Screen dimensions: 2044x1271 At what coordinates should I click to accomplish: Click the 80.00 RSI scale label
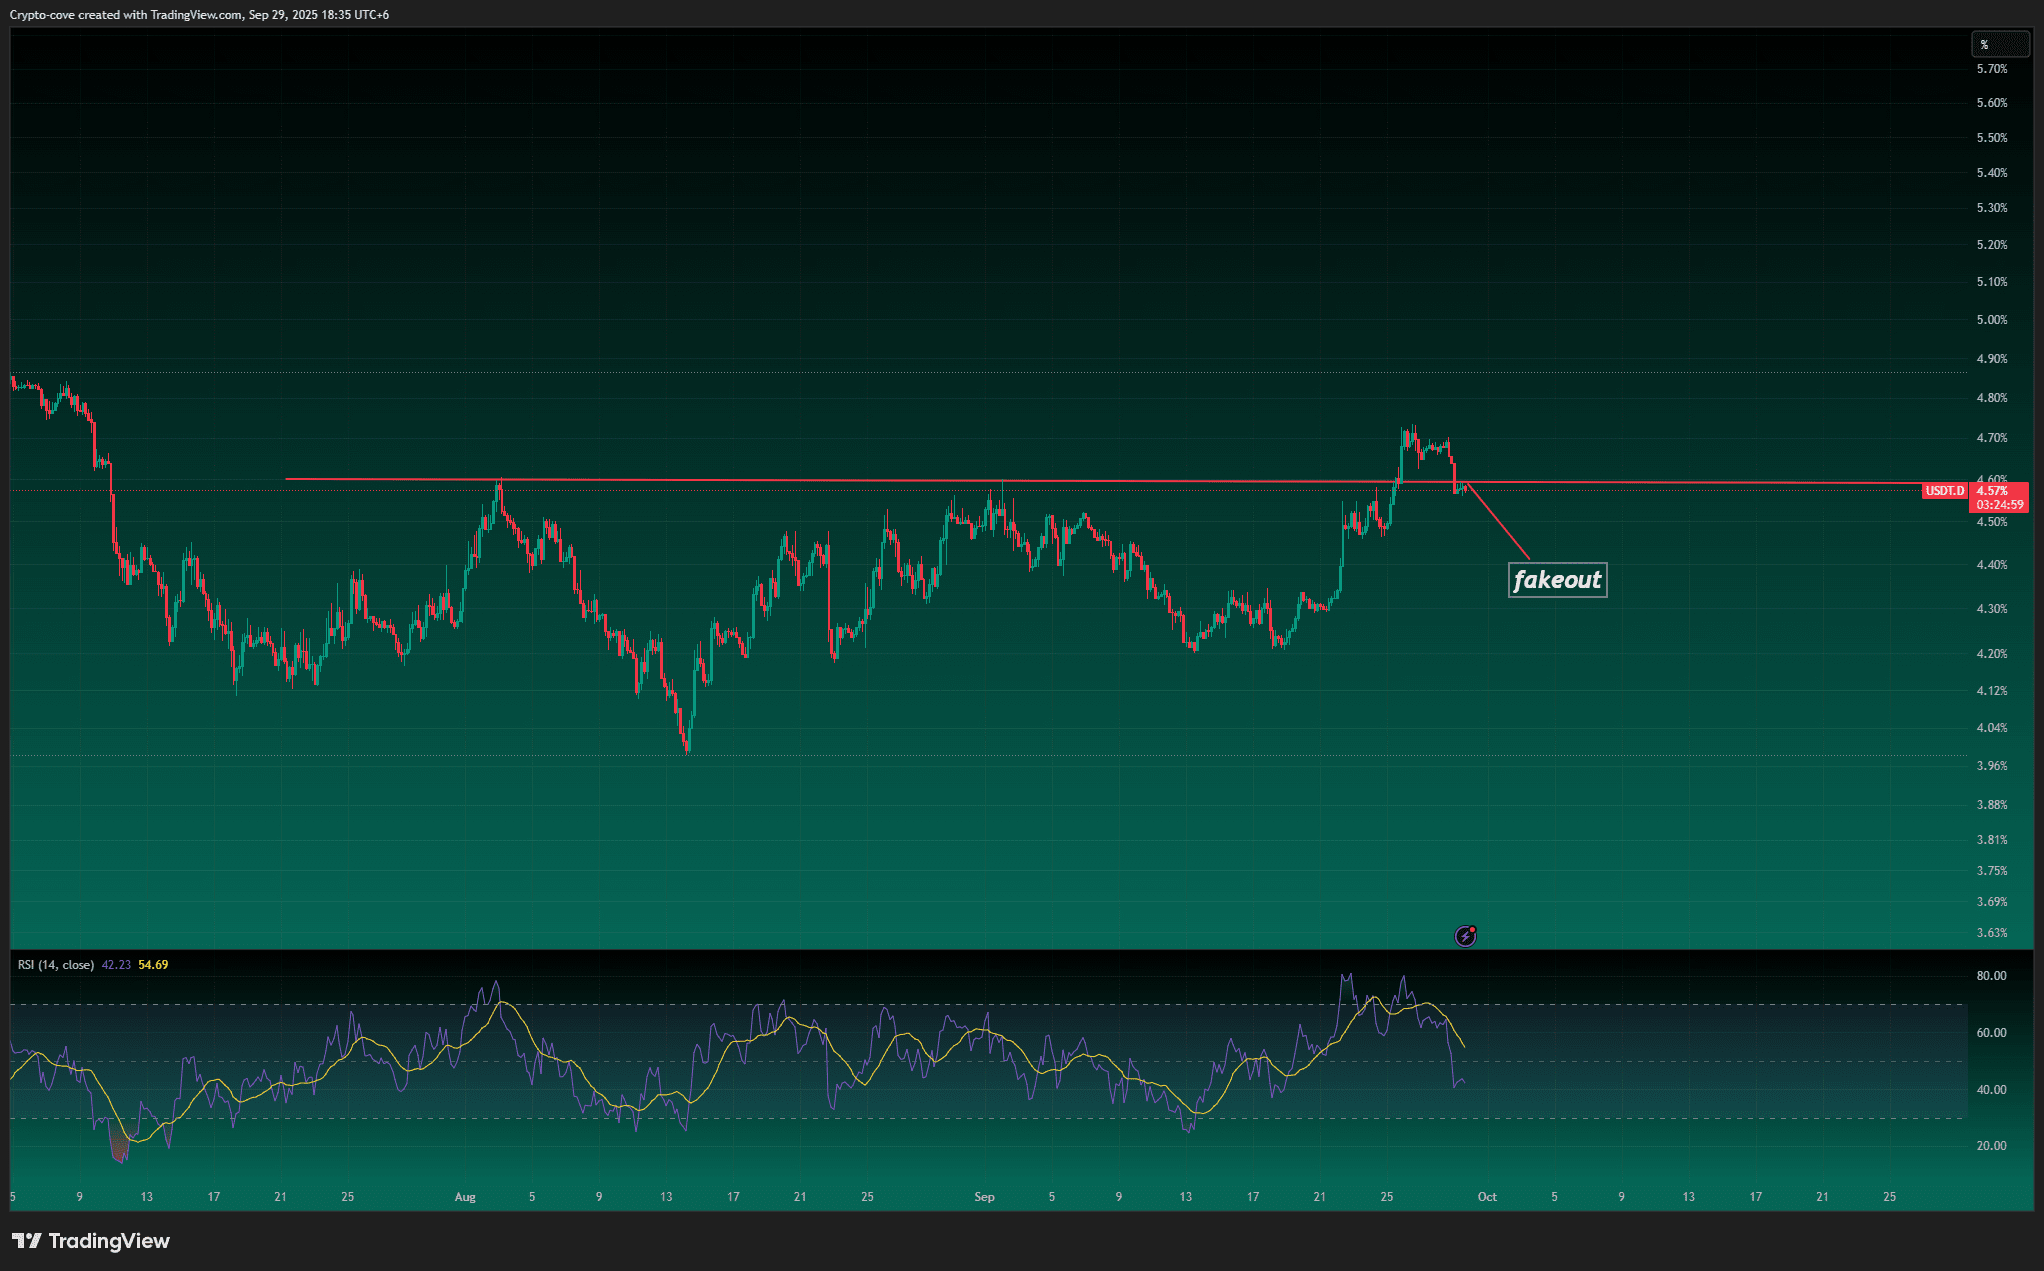tap(1991, 976)
